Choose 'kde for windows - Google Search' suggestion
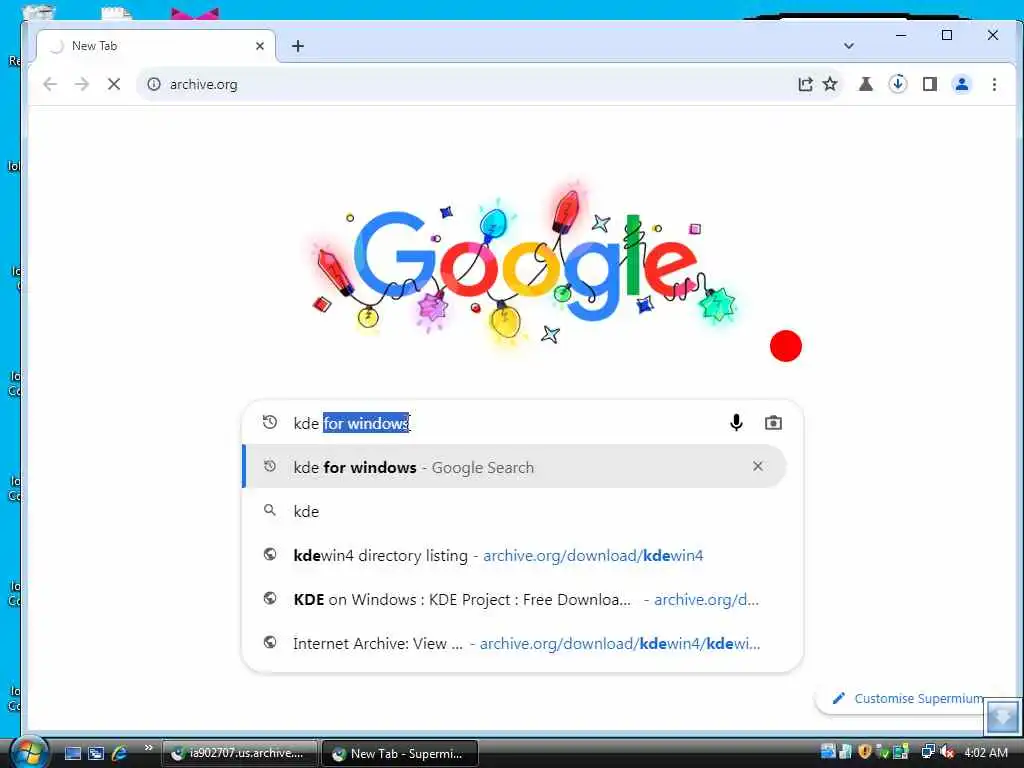 coord(515,466)
